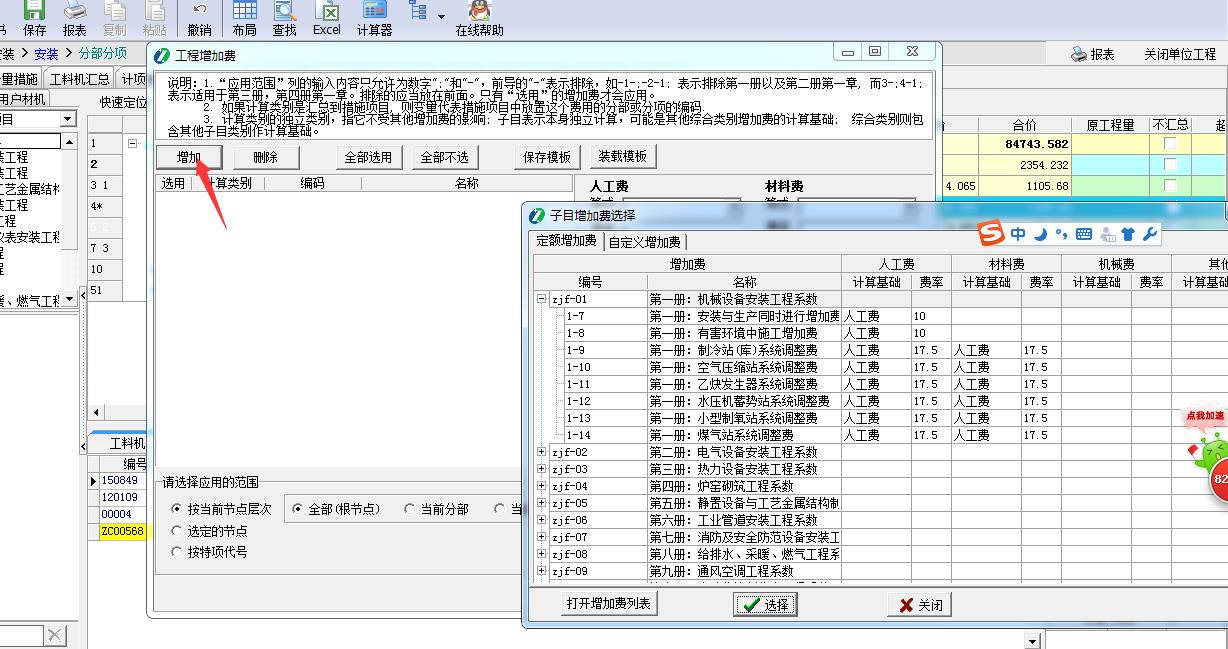Click the 选择 confirm button
This screenshot has width=1228, height=649.
click(x=766, y=604)
